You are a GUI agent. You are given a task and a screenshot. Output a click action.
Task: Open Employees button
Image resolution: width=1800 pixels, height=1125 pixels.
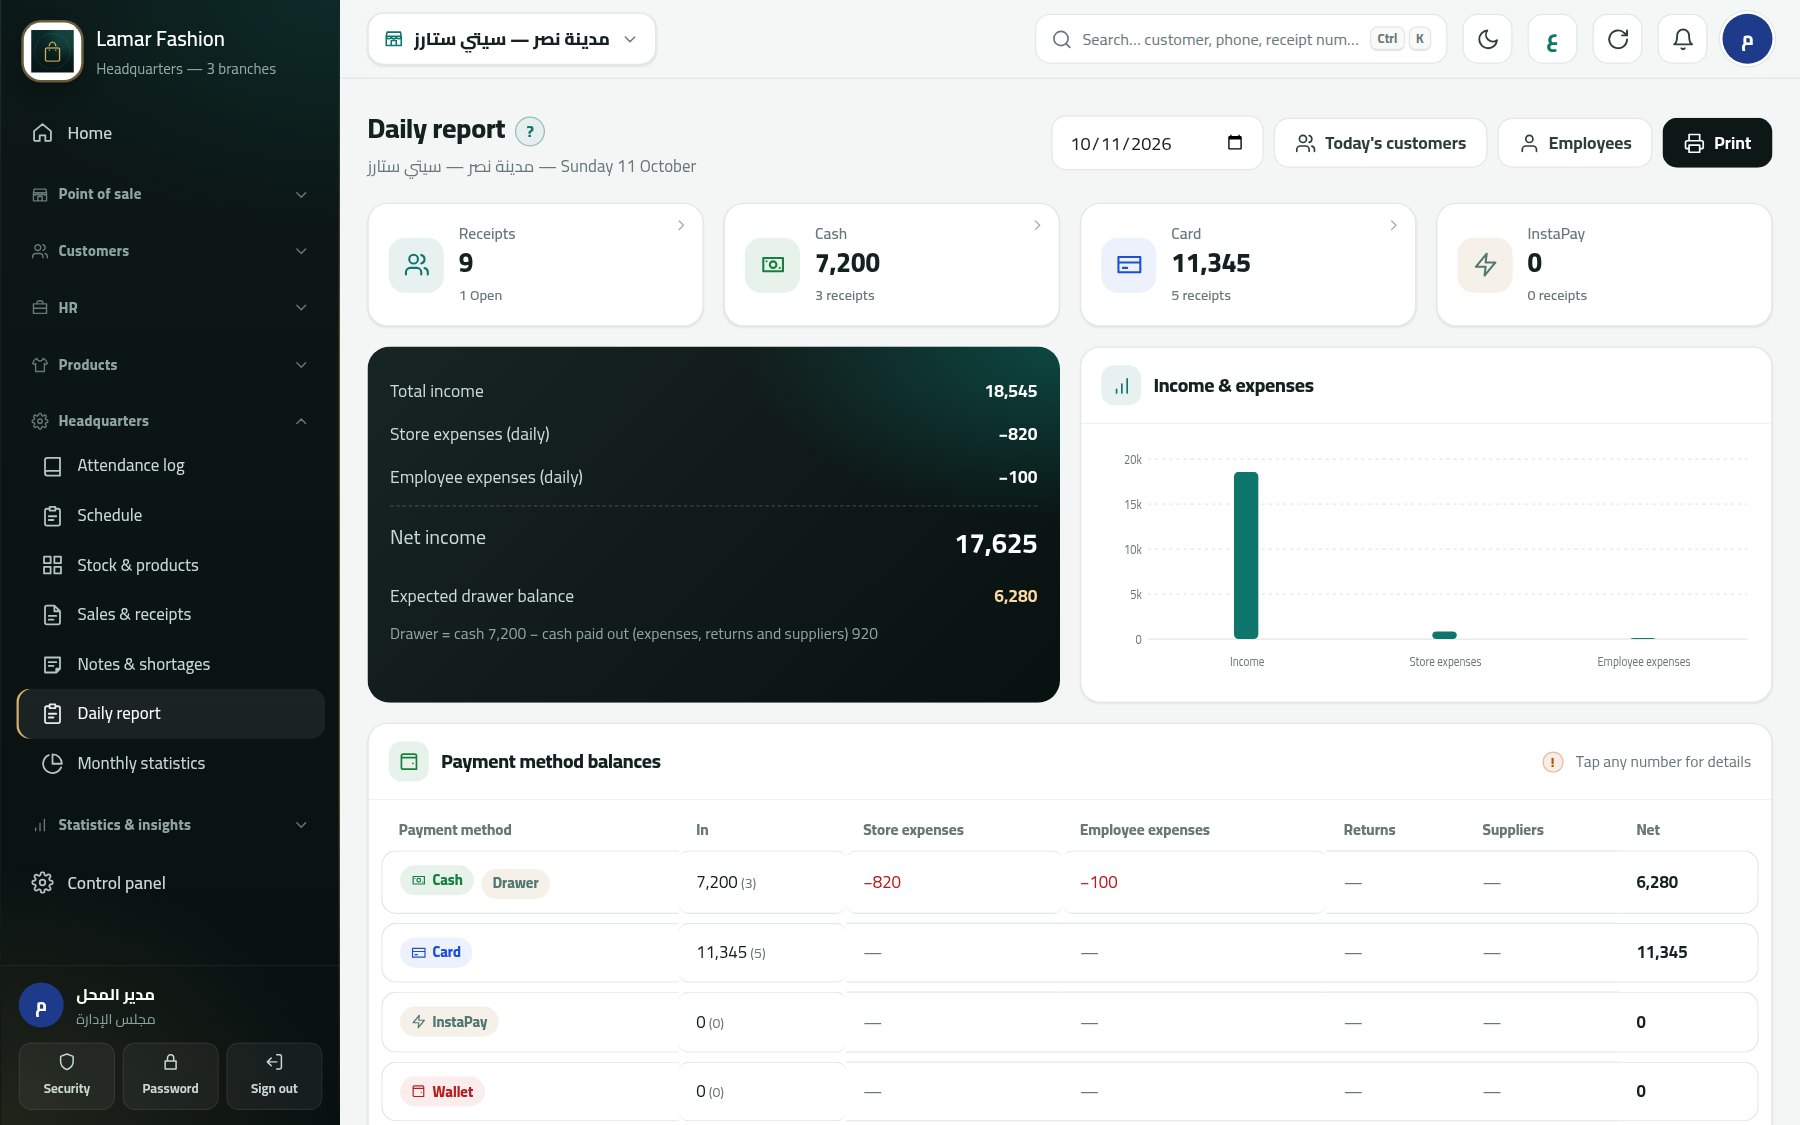[x=1575, y=143]
